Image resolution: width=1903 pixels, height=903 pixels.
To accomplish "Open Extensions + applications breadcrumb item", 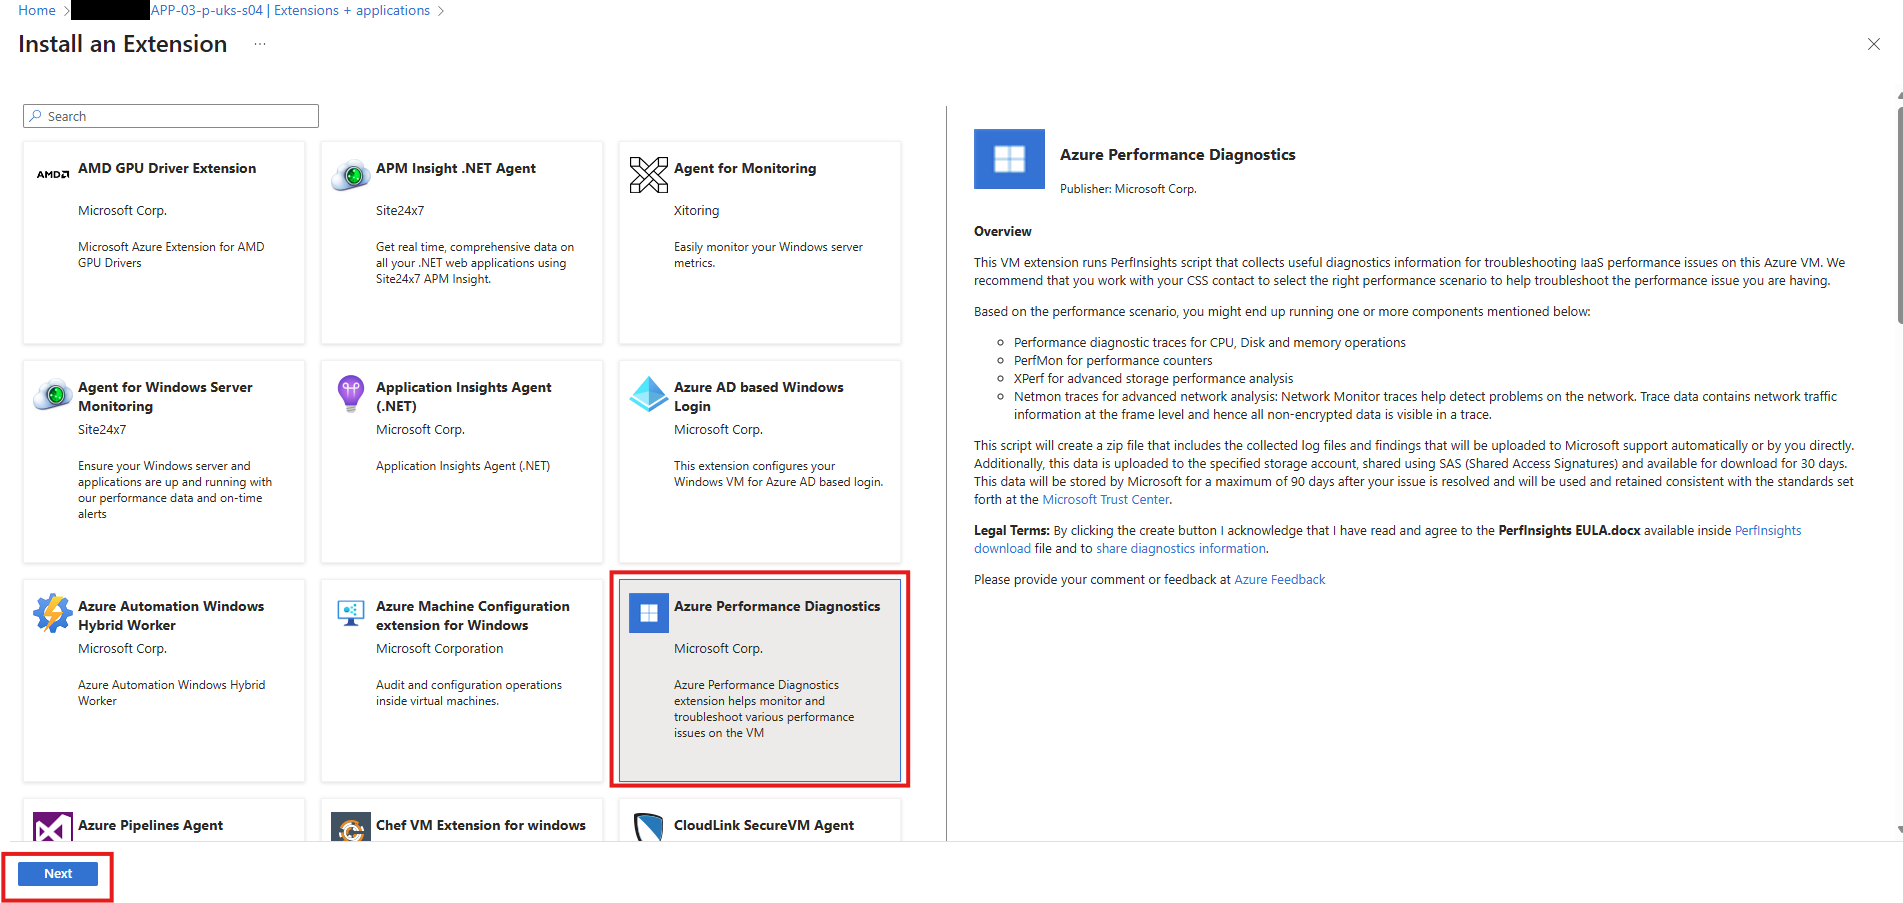I will pos(352,10).
